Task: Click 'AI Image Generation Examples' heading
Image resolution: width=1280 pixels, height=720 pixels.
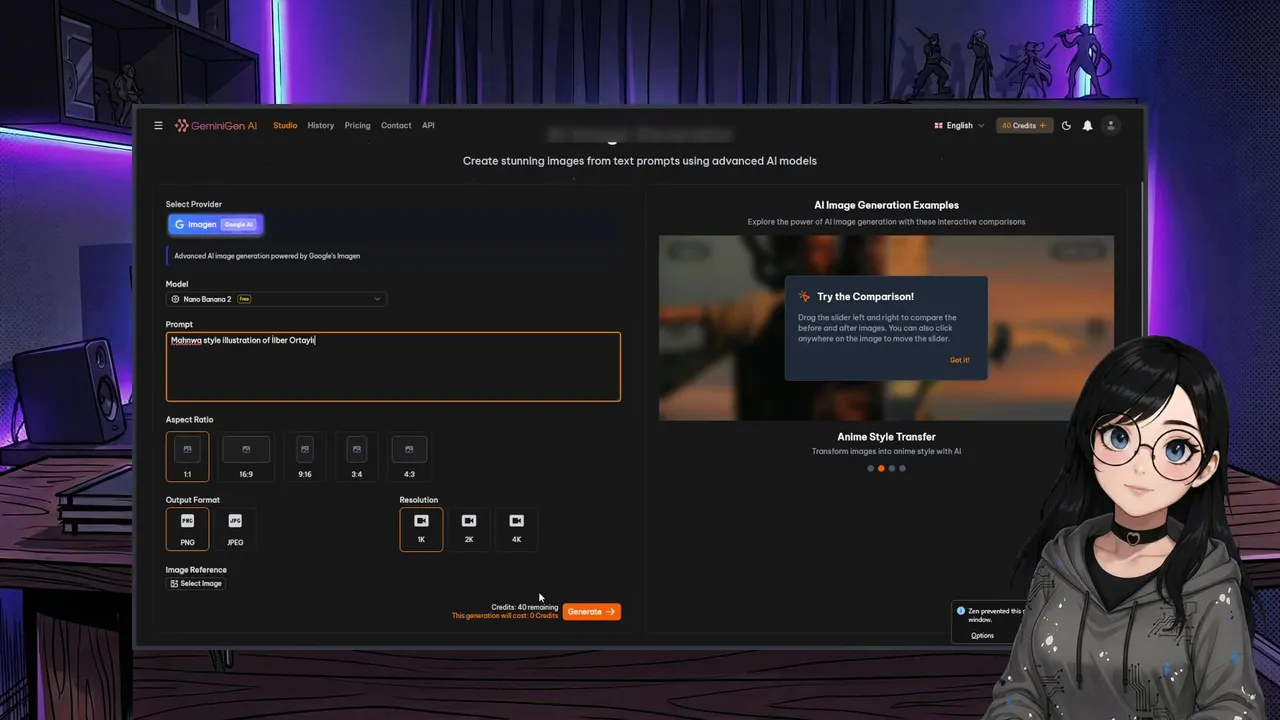Action: tap(886, 205)
